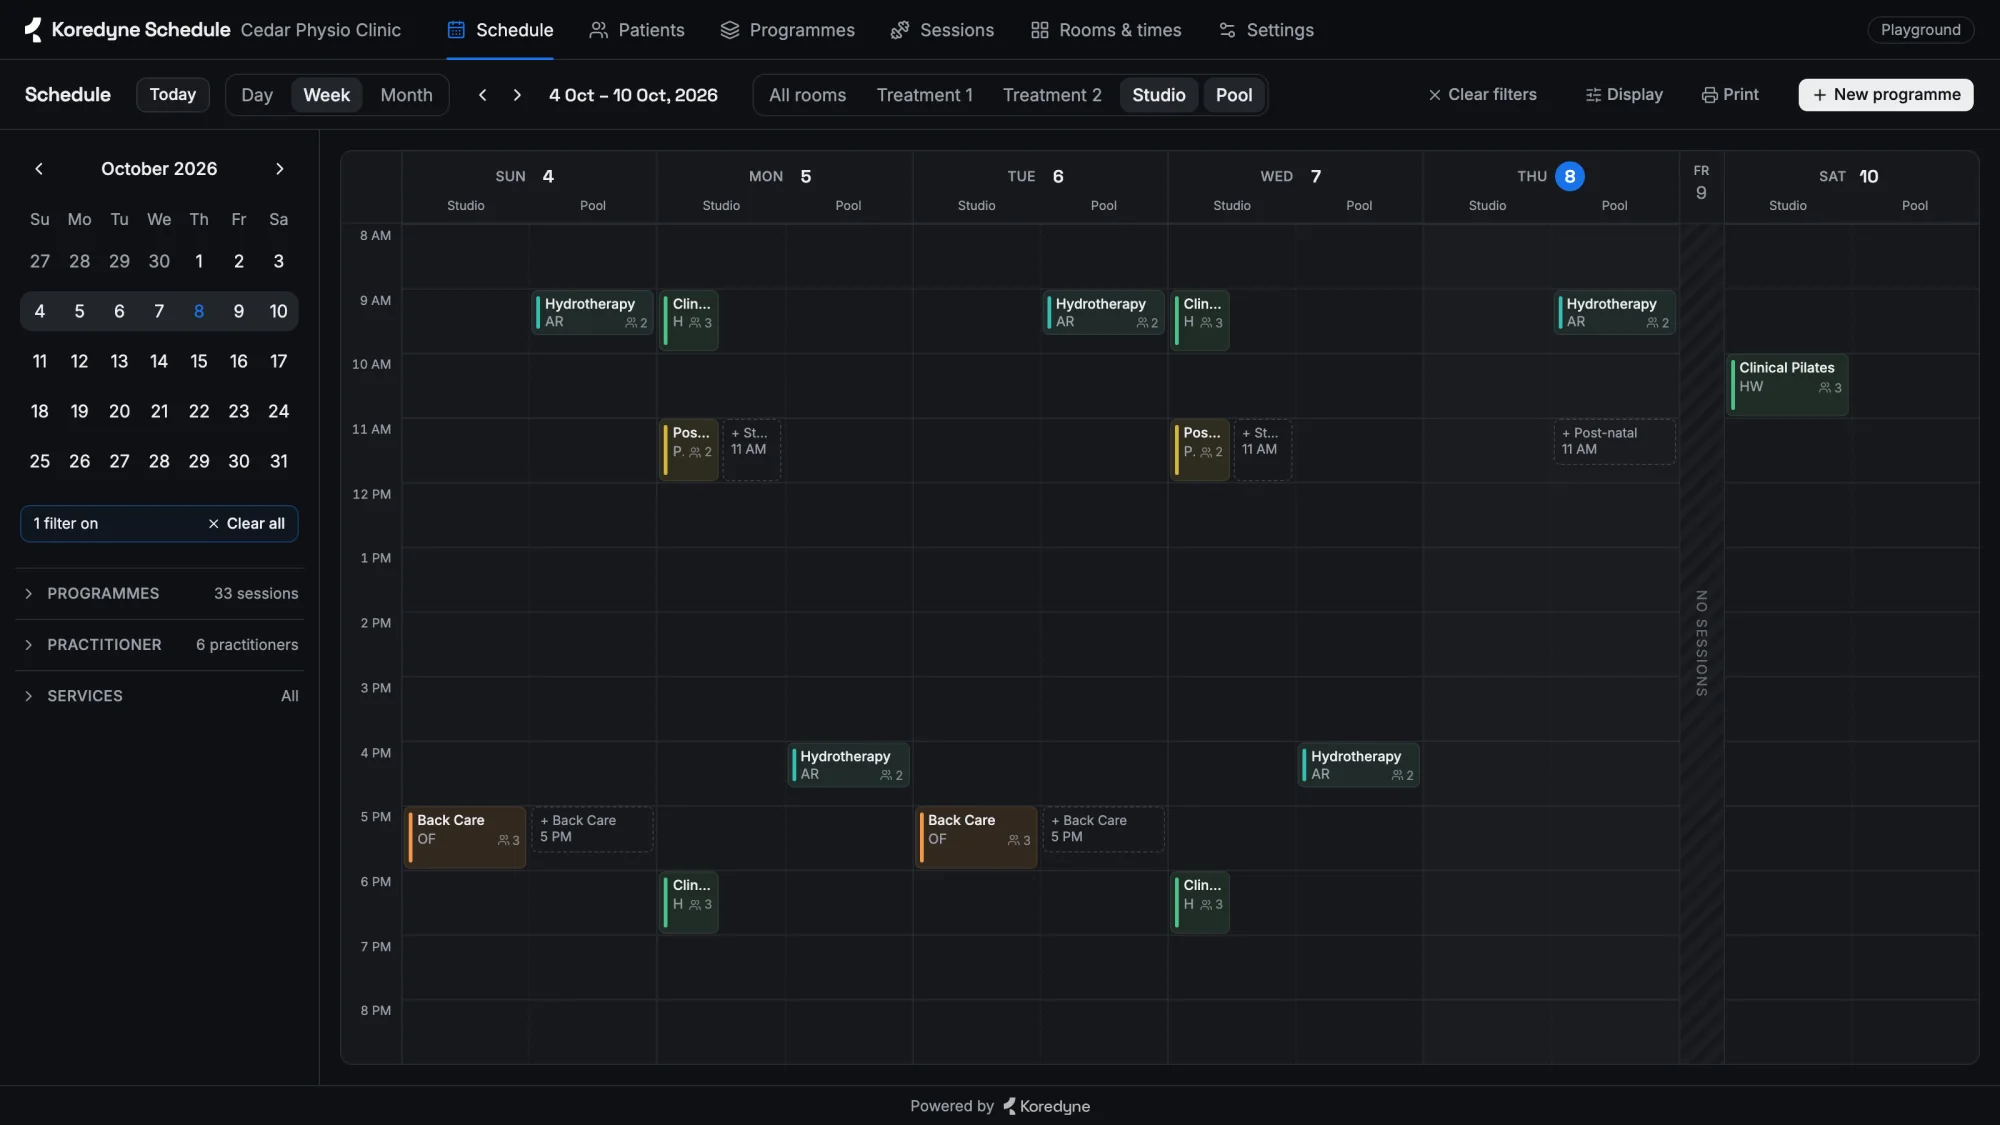Expand the SERVICES filter section
This screenshot has width=2000, height=1125.
160,696
